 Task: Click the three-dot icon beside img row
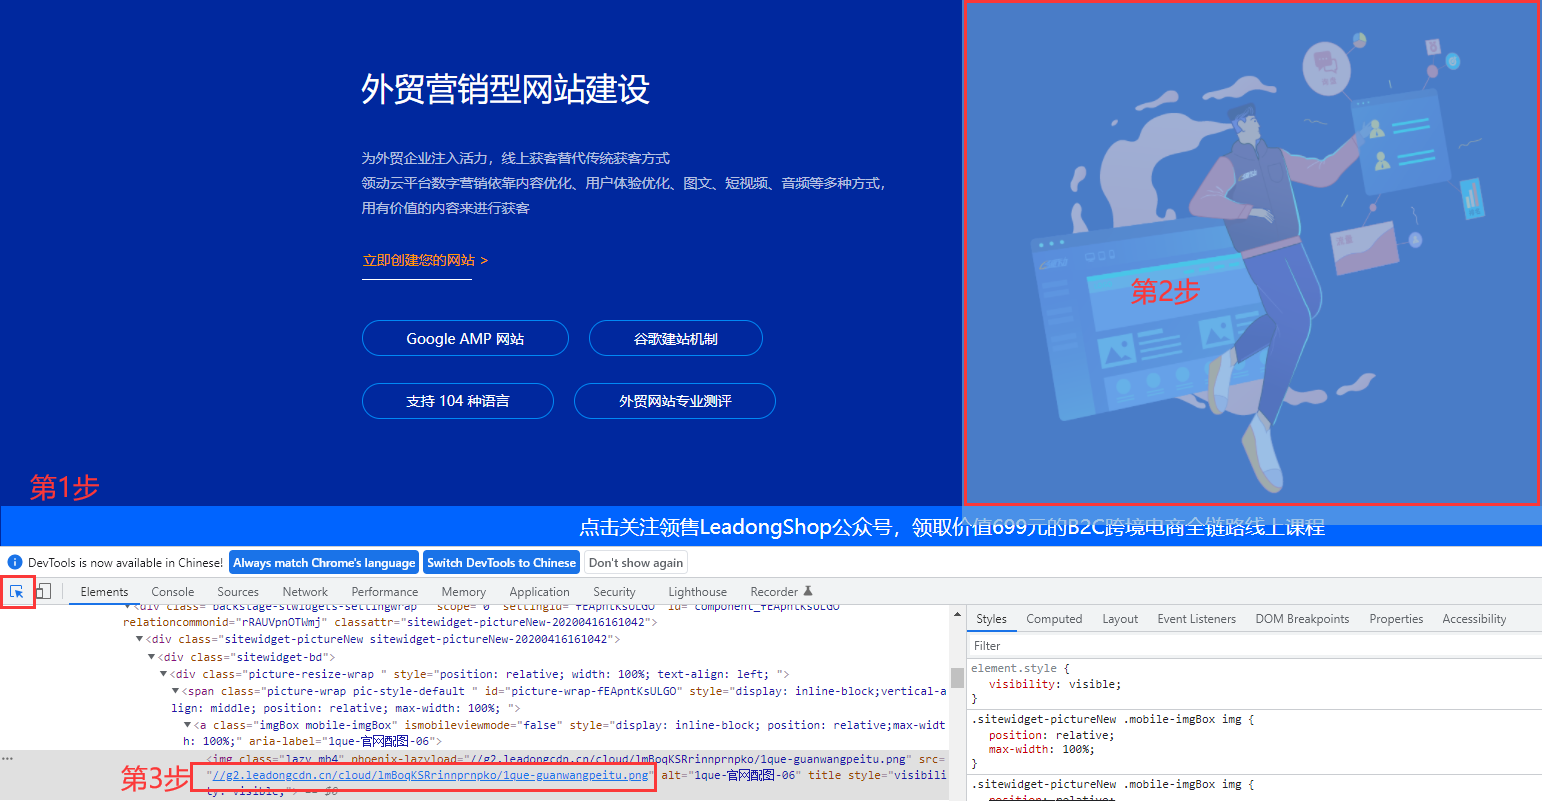[8, 759]
